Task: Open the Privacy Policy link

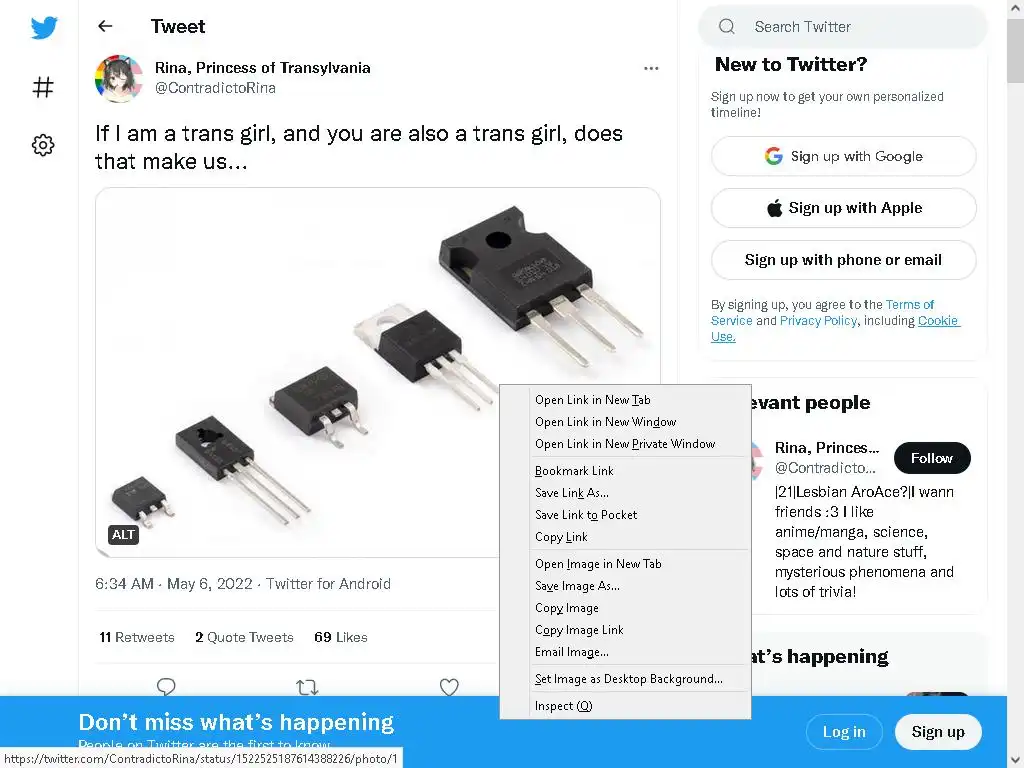Action: pyautogui.click(x=818, y=321)
